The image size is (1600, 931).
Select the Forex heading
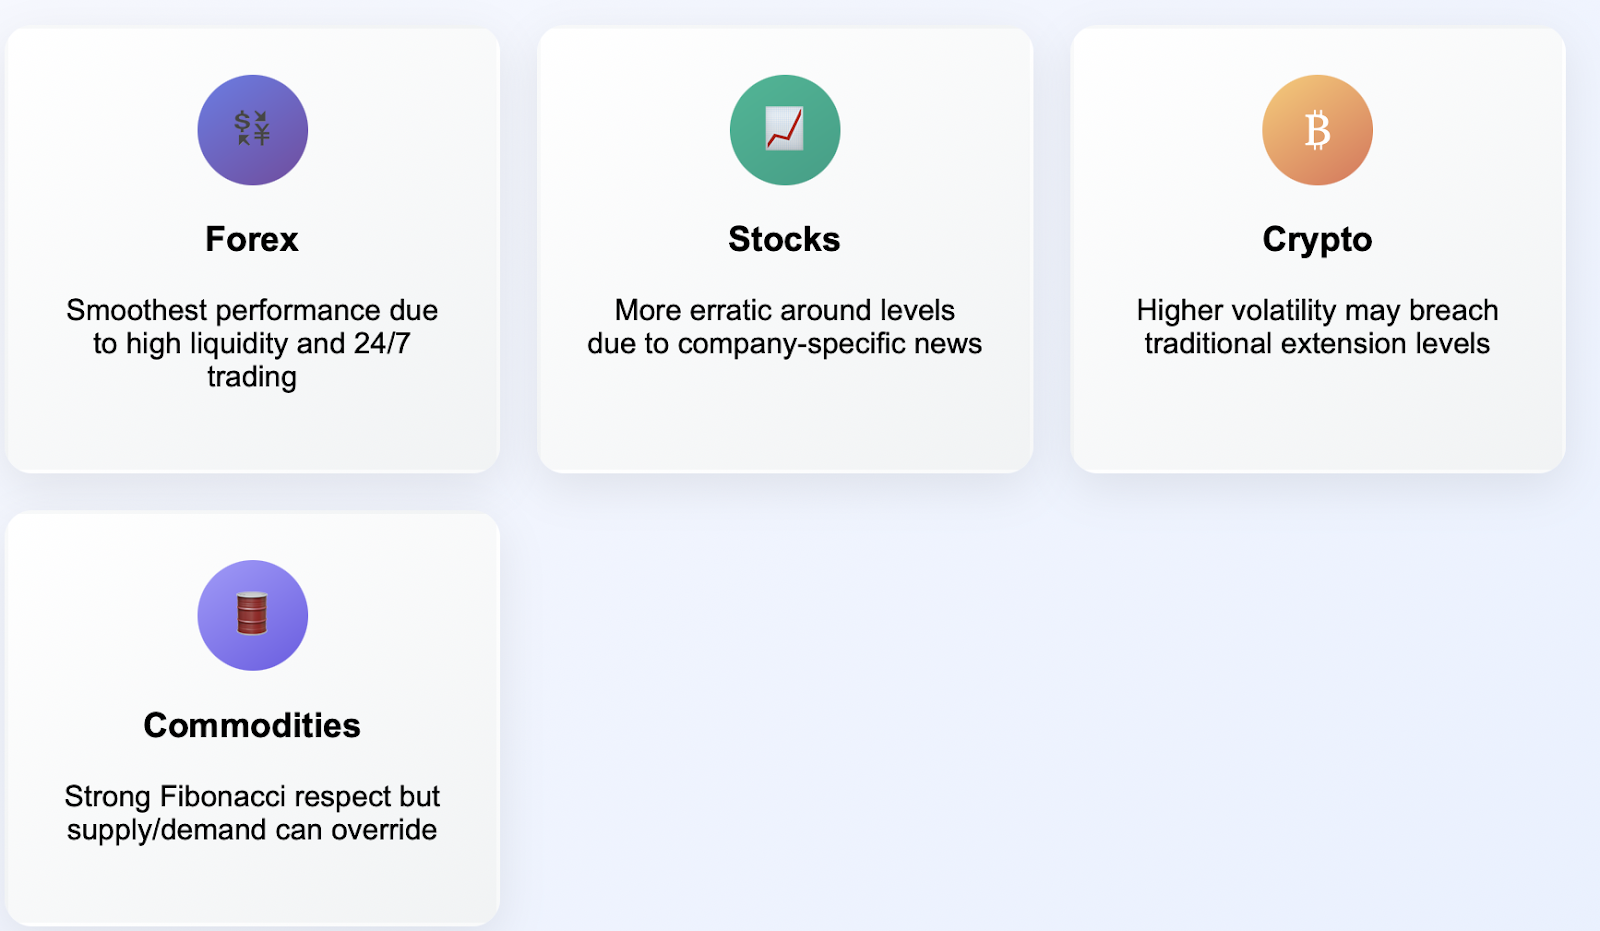tap(252, 239)
